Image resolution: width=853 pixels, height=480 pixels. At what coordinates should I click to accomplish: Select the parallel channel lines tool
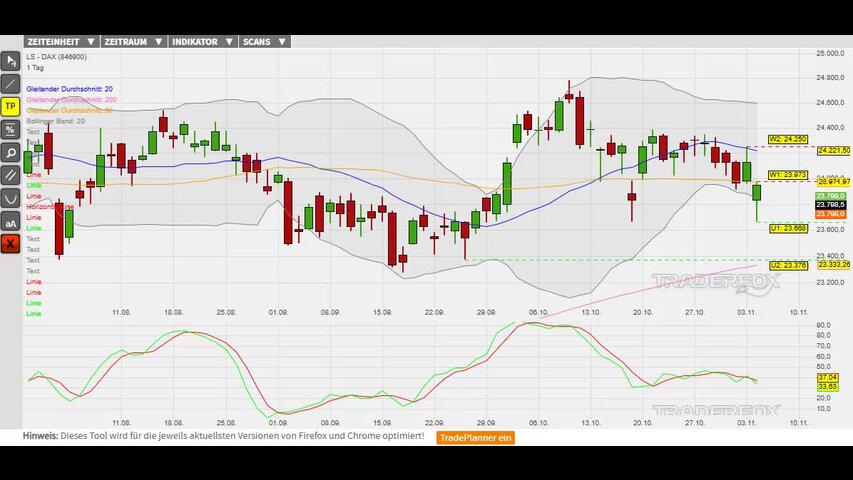coord(11,176)
